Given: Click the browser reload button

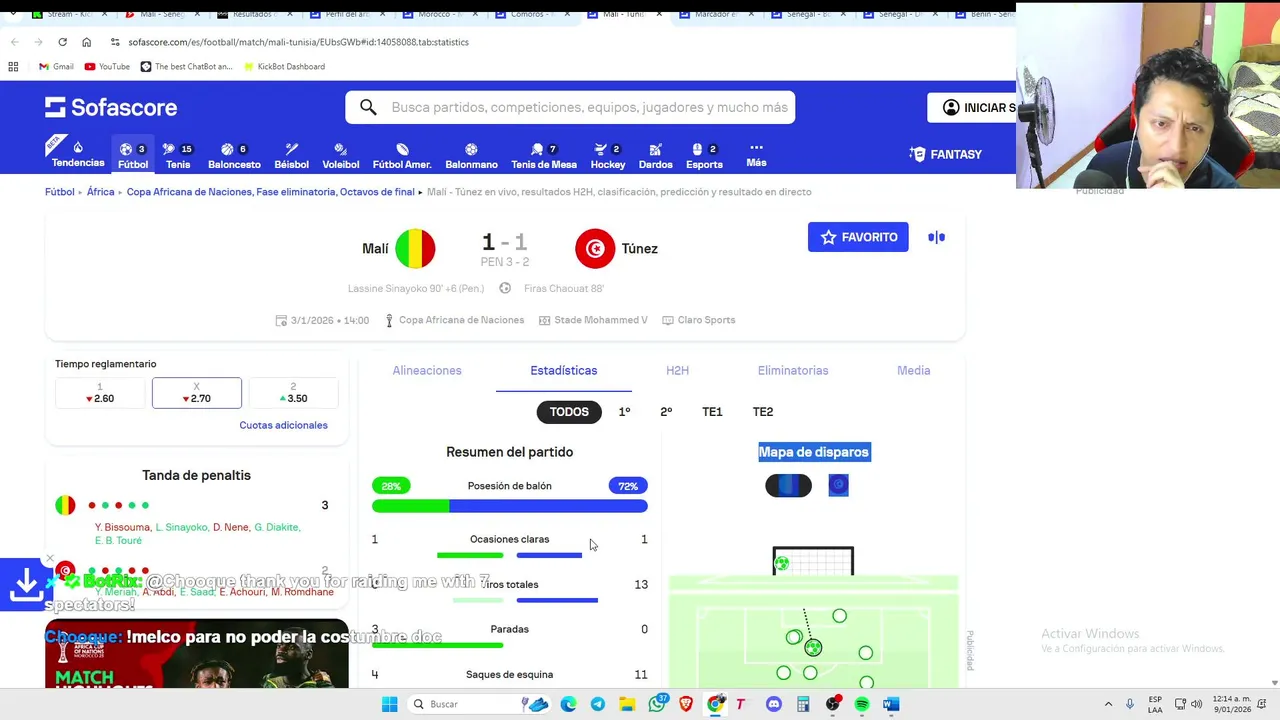Looking at the screenshot, I should point(62,42).
